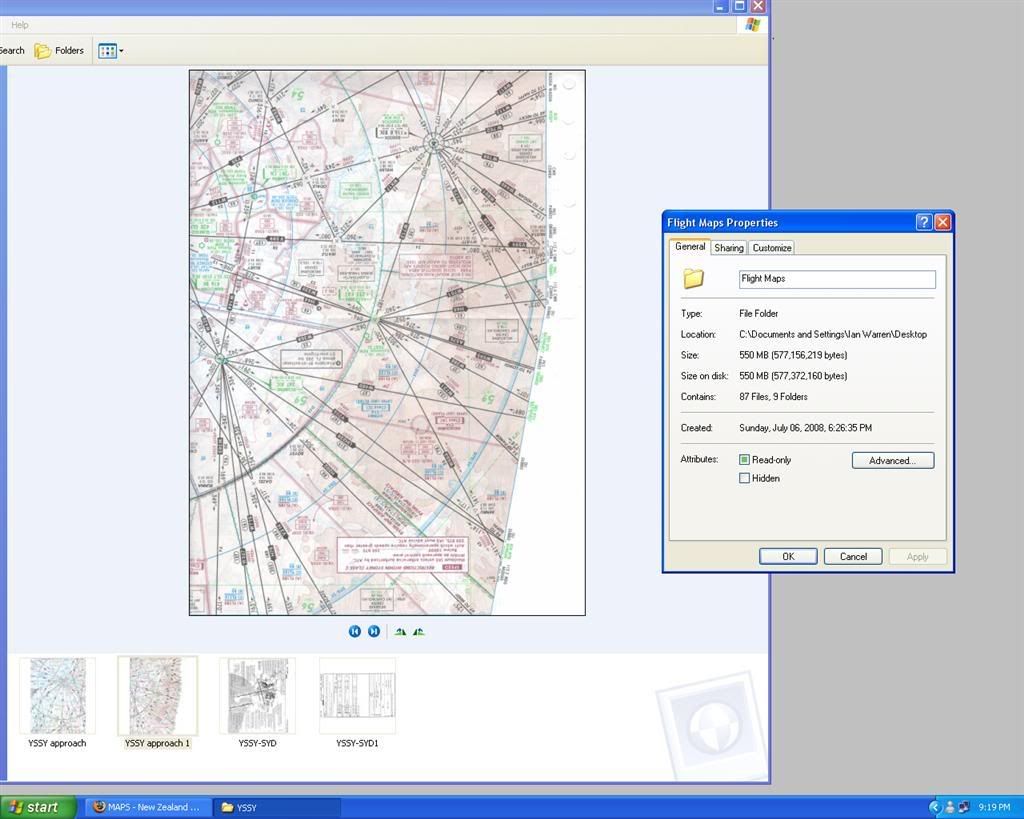This screenshot has height=819, width=1024.
Task: Click the network connection tray icon
Action: click(x=963, y=807)
